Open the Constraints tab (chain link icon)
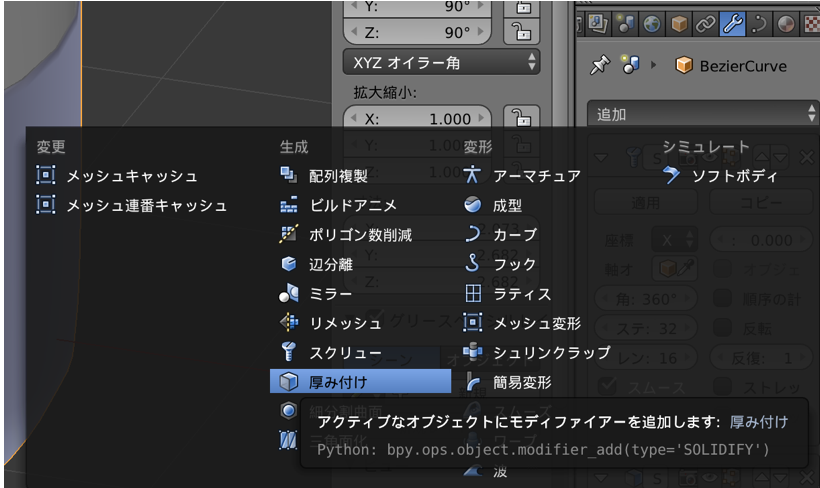 [x=705, y=24]
